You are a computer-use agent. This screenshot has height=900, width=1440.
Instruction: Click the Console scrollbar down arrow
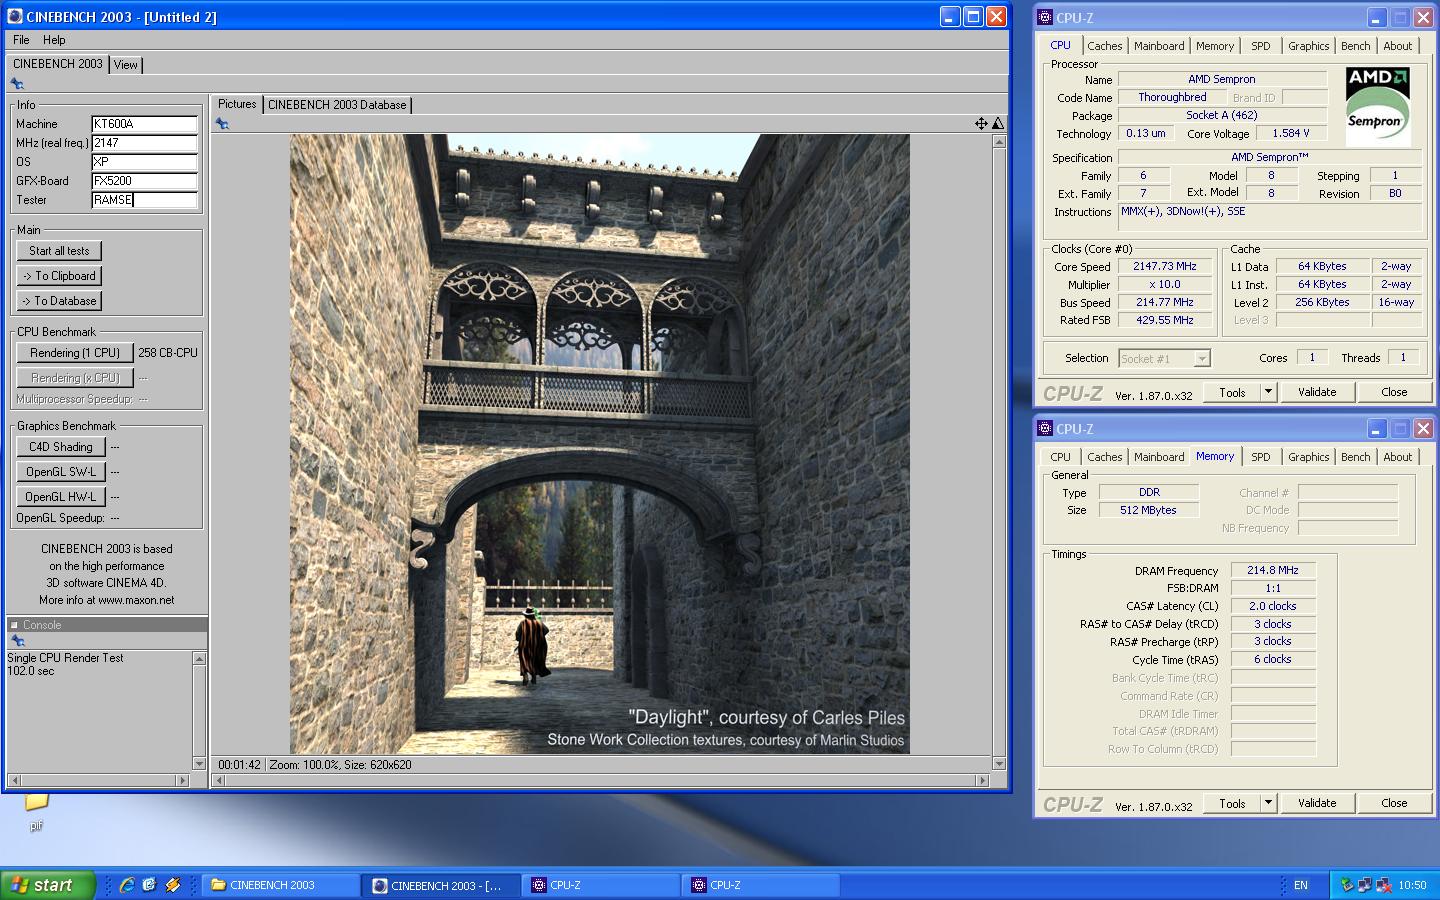[199, 764]
